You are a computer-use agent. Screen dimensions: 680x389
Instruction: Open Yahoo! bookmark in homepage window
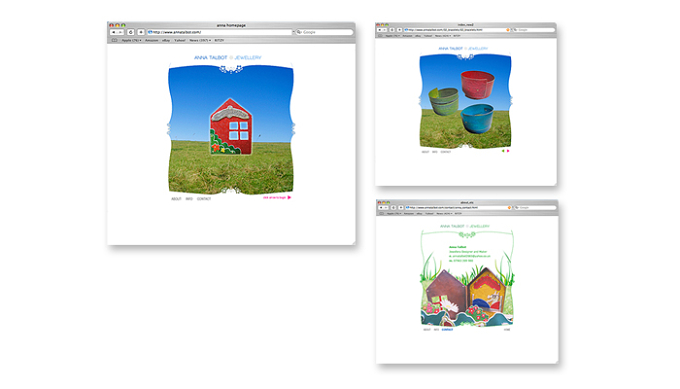tap(180, 40)
